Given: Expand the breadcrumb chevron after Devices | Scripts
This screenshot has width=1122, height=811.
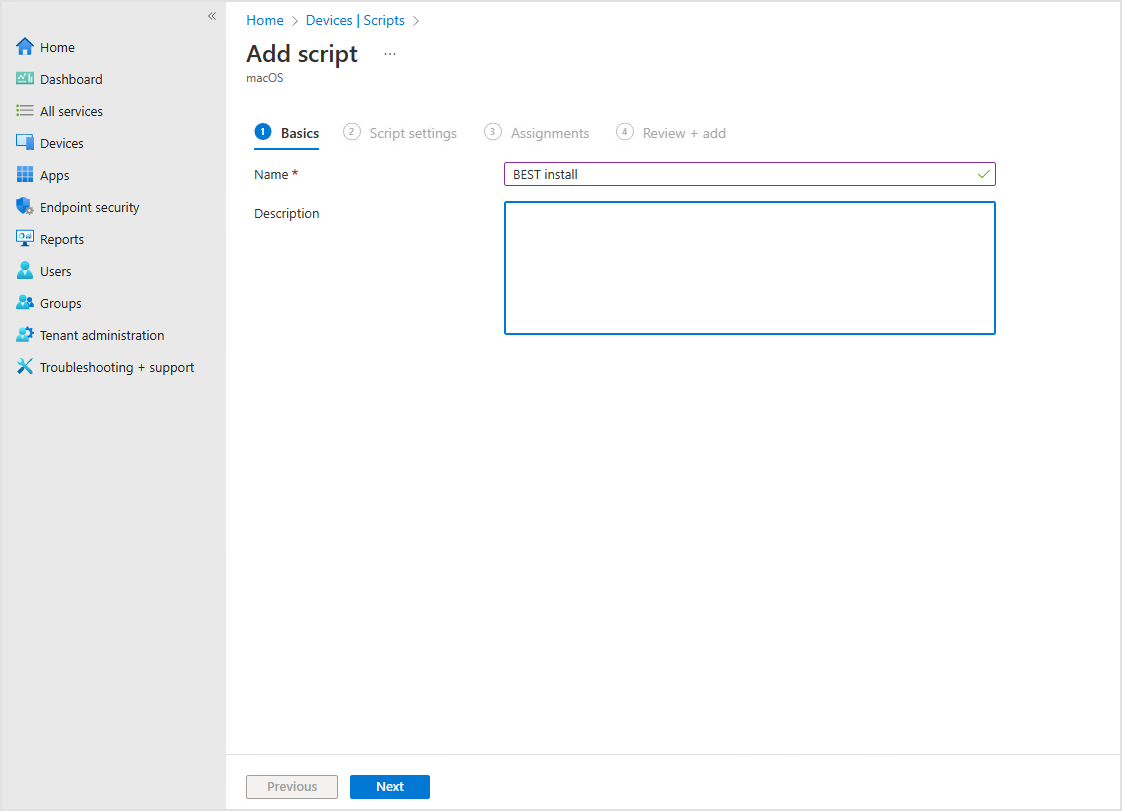Looking at the screenshot, I should point(416,20).
